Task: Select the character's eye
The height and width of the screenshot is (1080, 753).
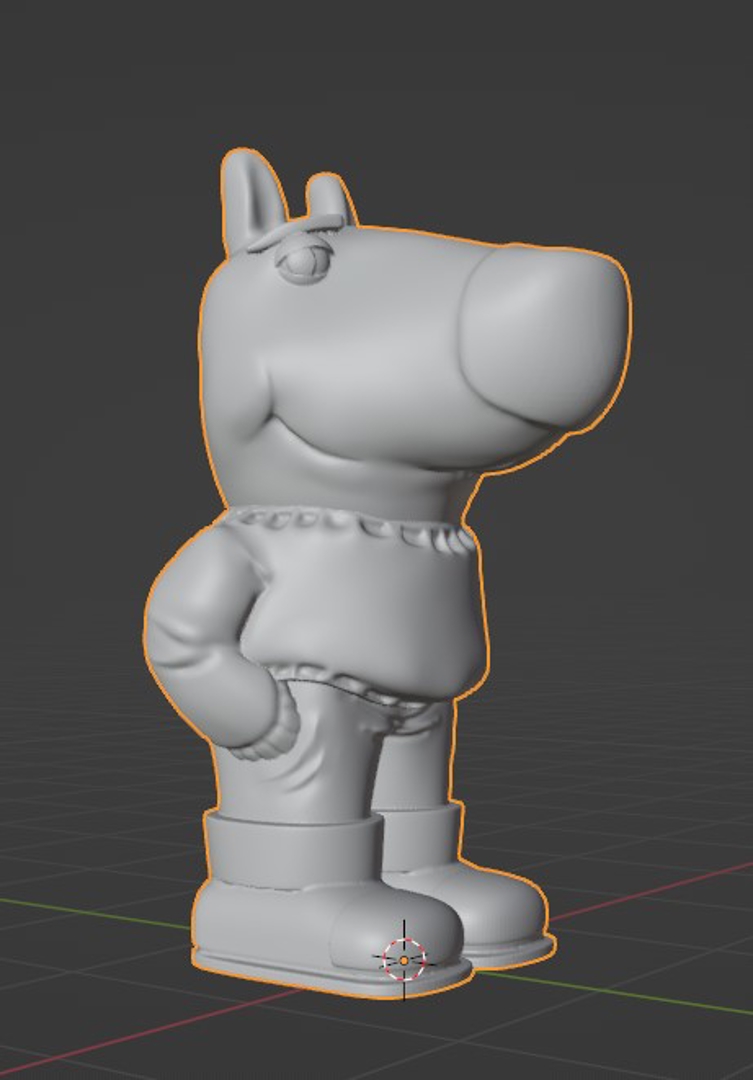Action: pyautogui.click(x=301, y=264)
